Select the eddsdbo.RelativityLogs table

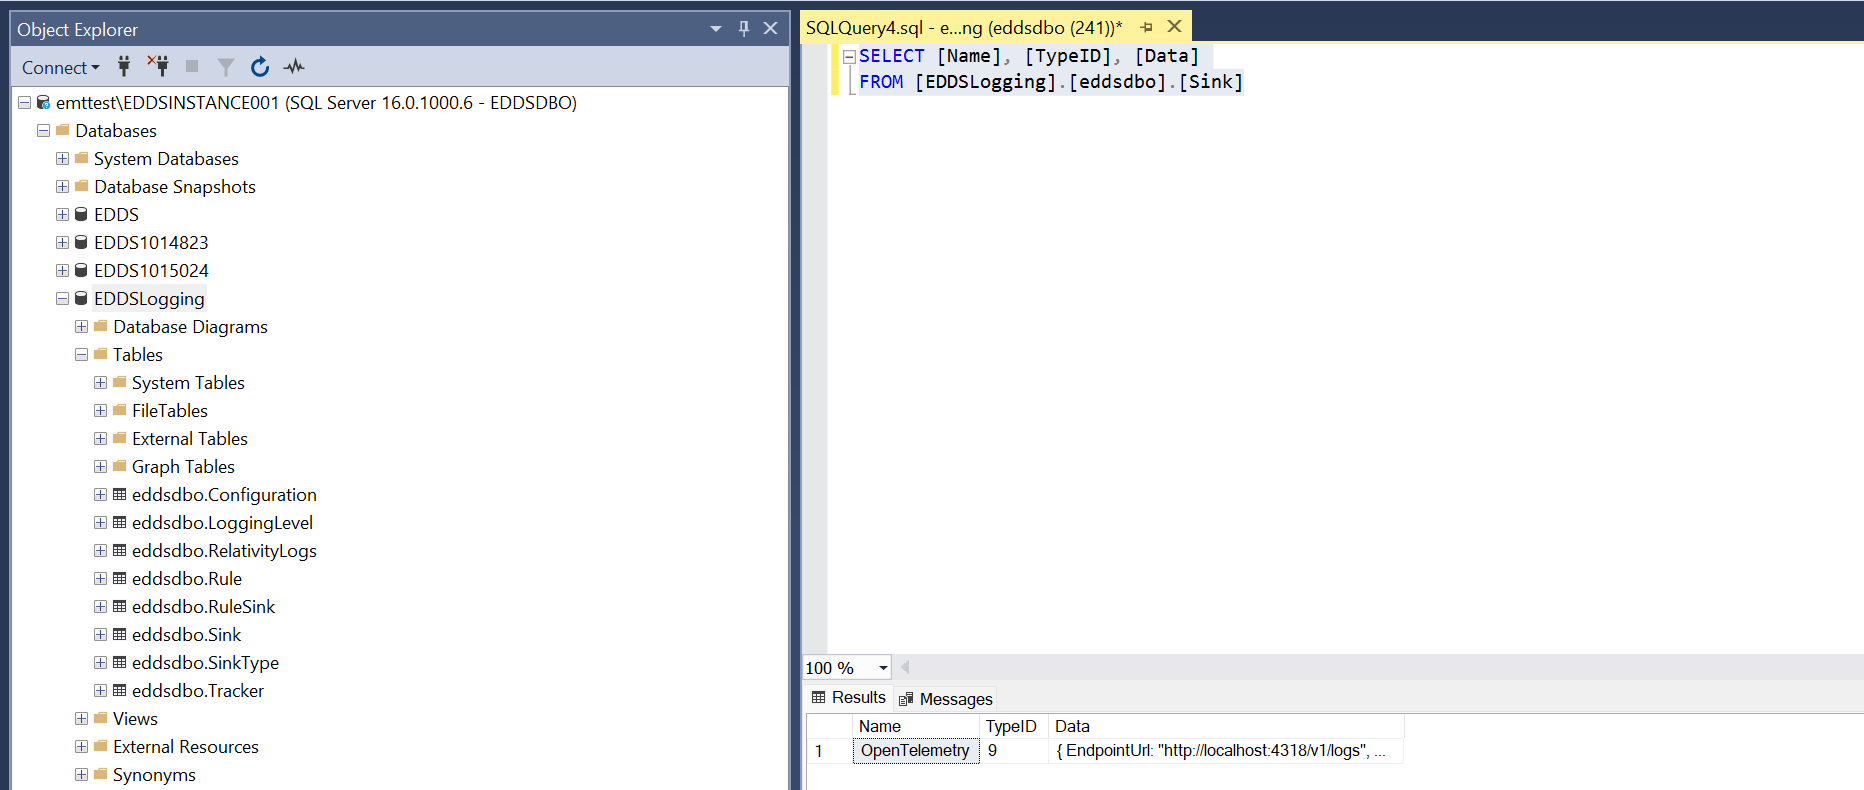click(x=223, y=551)
